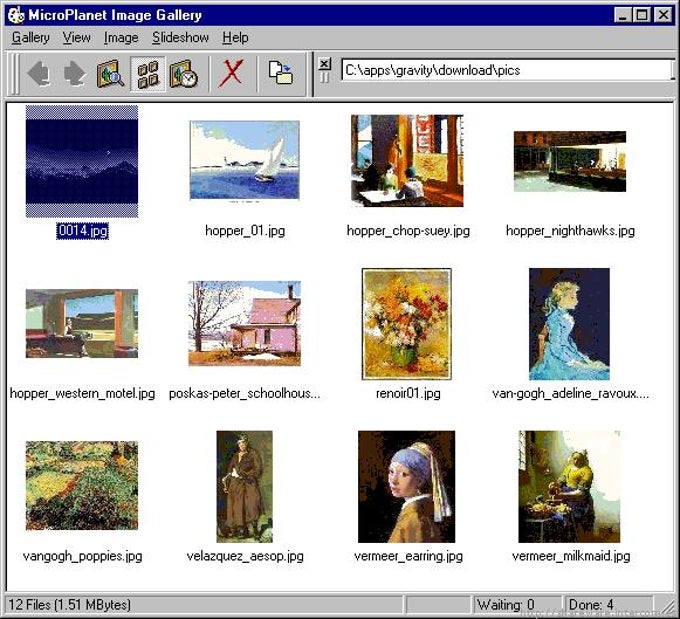Toggle the thumbnail grid view icon
The width and height of the screenshot is (680, 619).
click(x=147, y=74)
